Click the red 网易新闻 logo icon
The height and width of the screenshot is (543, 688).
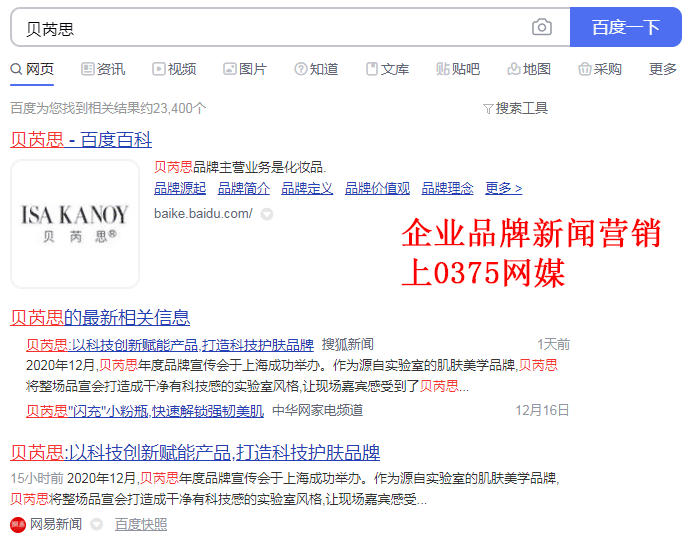click(x=18, y=525)
